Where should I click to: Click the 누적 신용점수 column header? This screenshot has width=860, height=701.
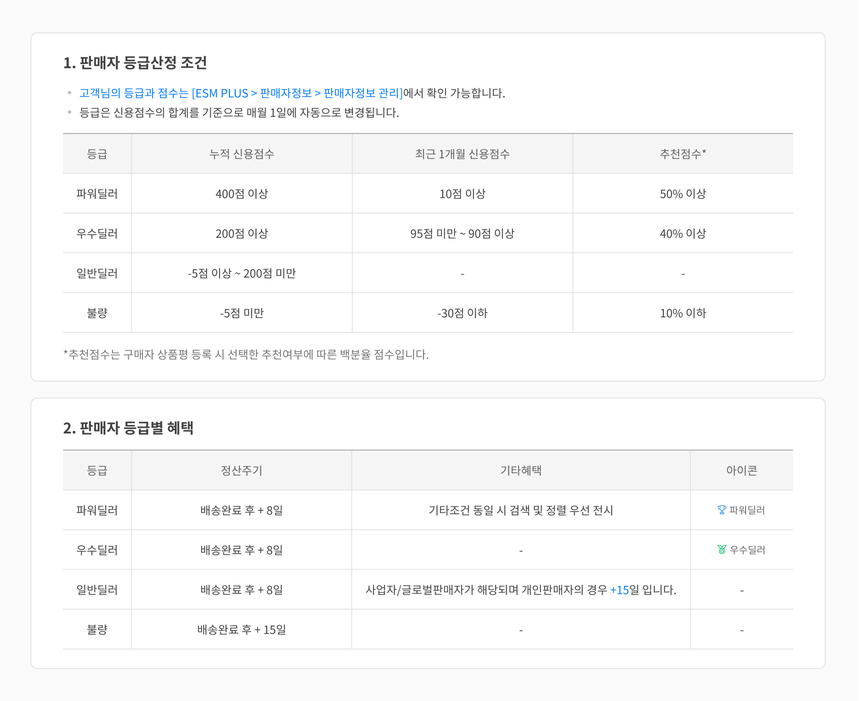(x=240, y=153)
